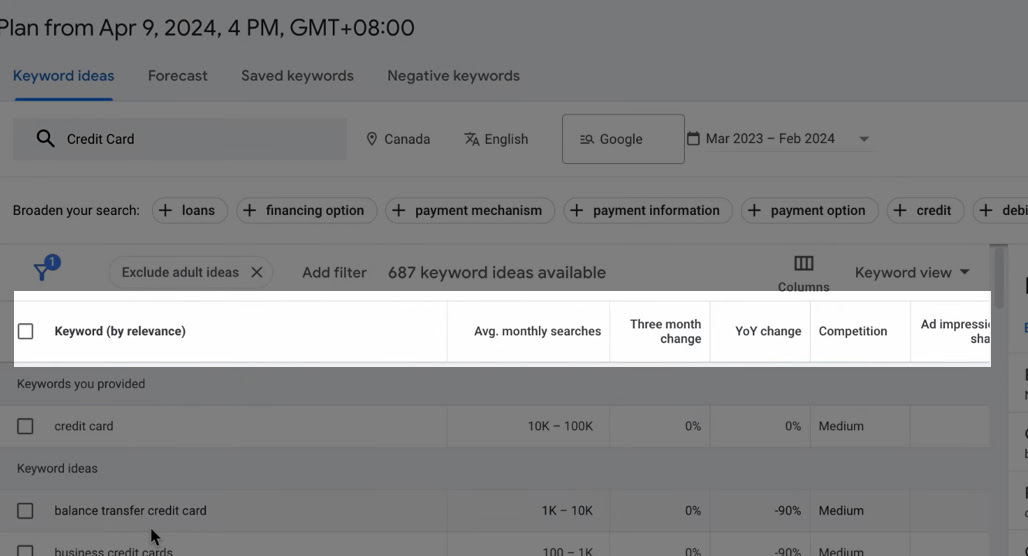1028x556 pixels.
Task: Click 687 keyword ideas available text
Action: click(497, 272)
